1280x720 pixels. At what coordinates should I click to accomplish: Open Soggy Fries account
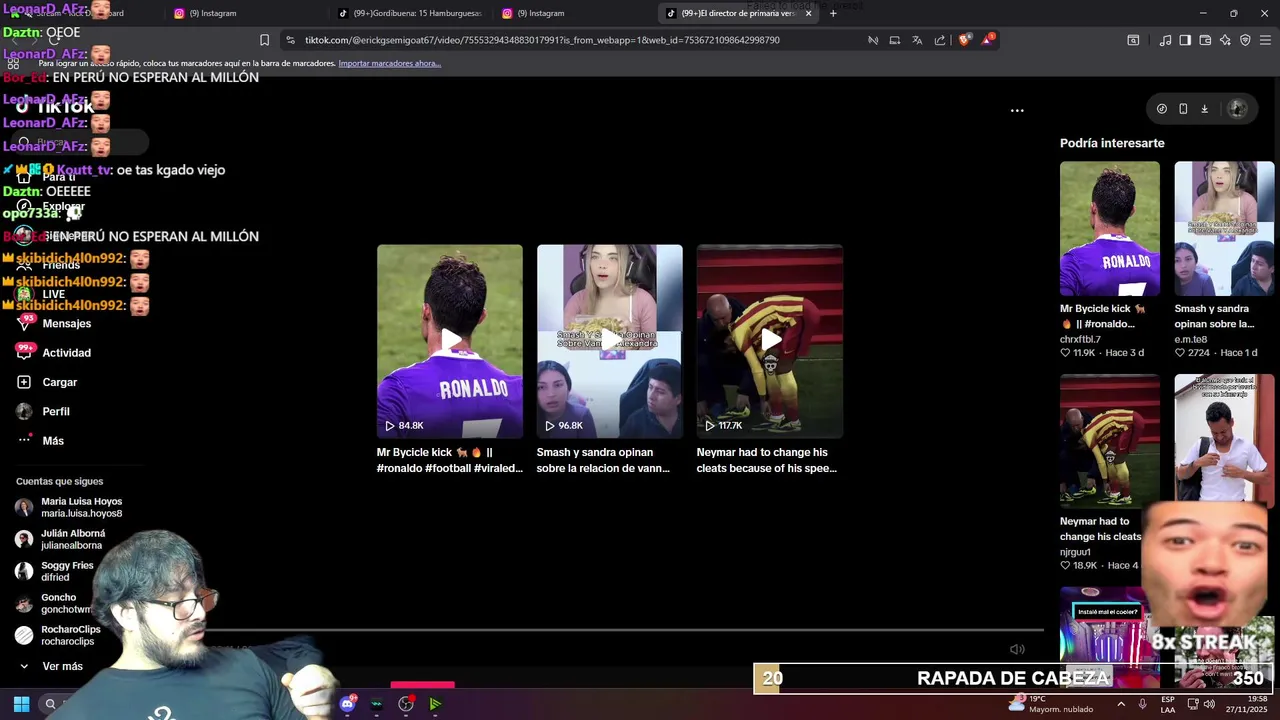click(67, 571)
